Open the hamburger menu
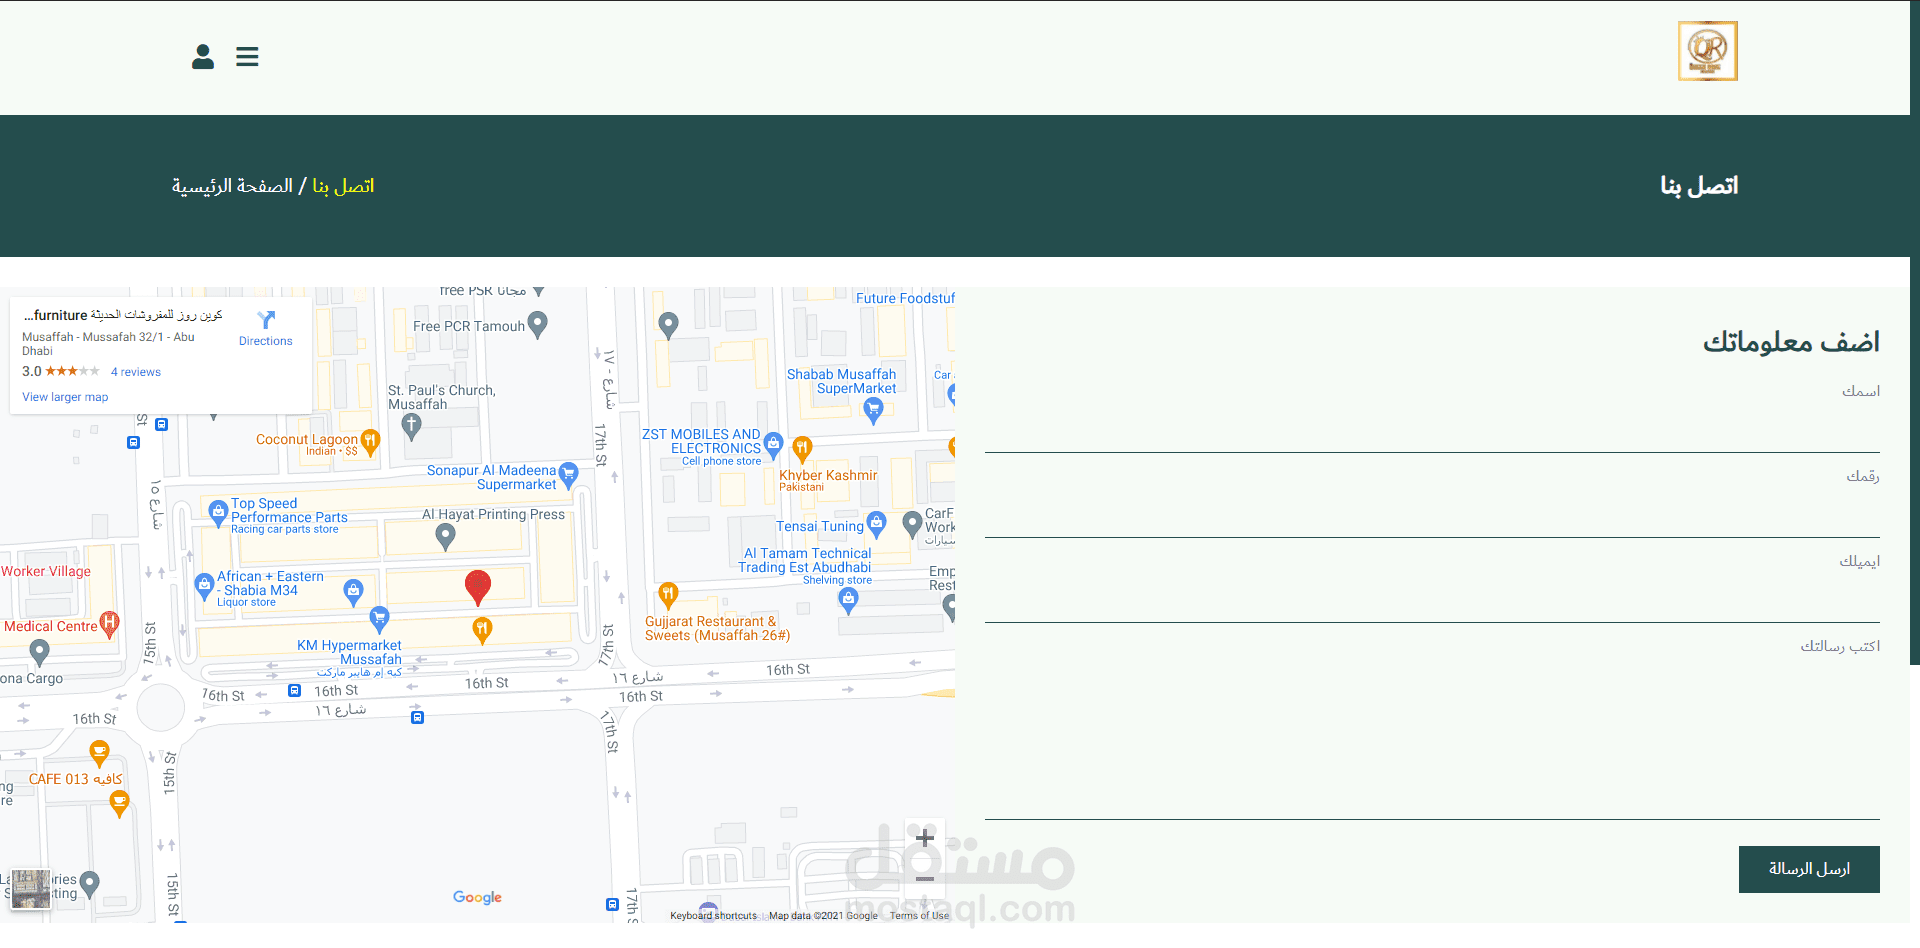The width and height of the screenshot is (1920, 948). click(247, 57)
